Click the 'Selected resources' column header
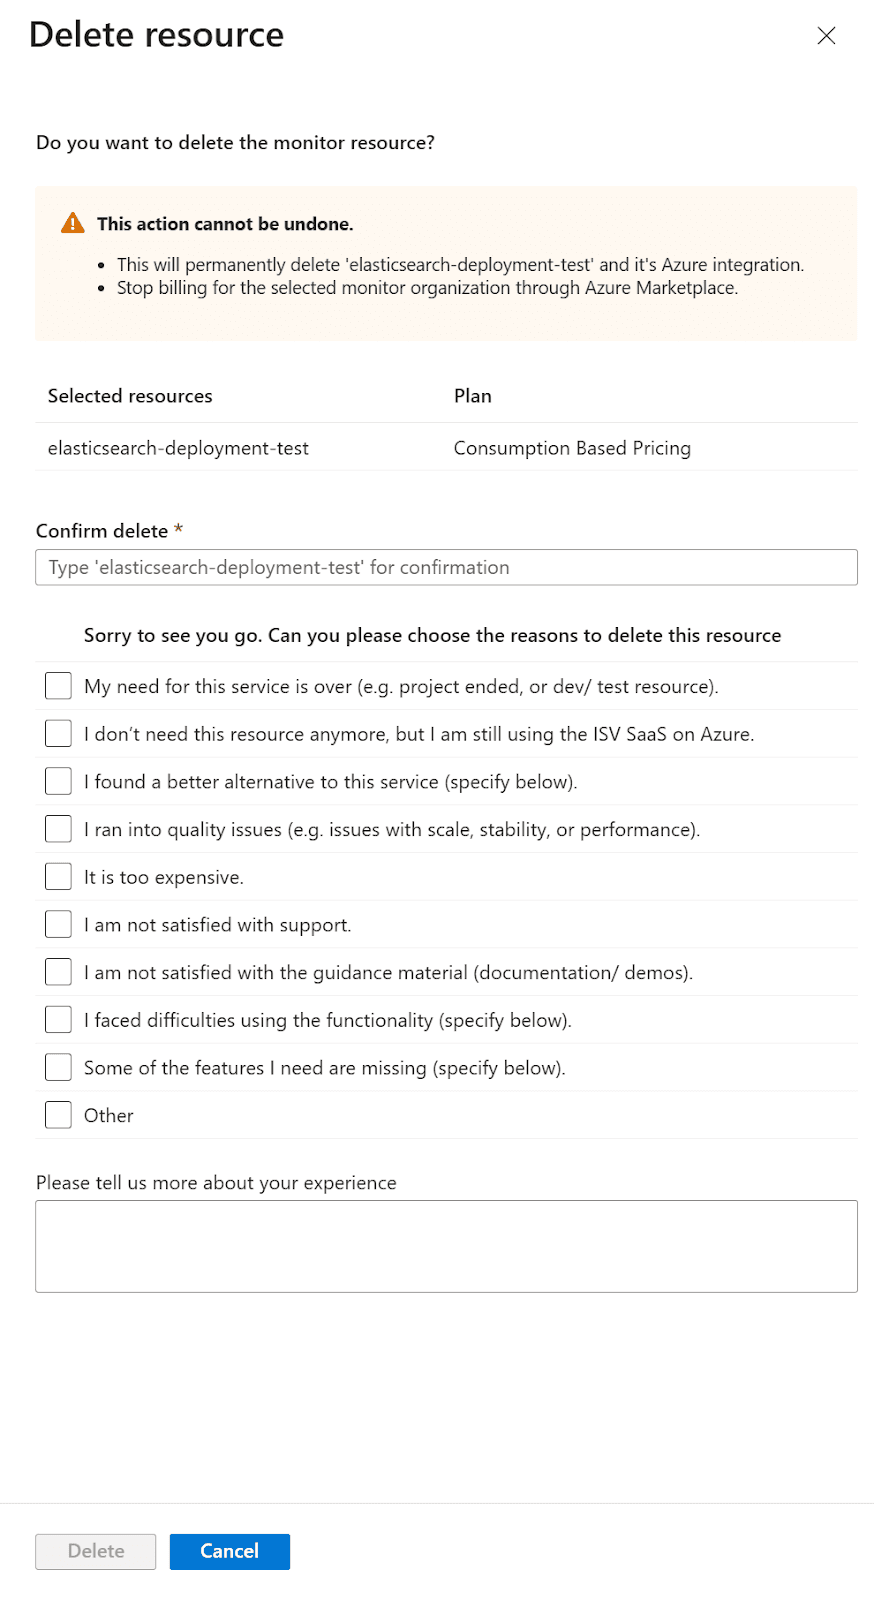This screenshot has width=874, height=1600. tap(129, 395)
